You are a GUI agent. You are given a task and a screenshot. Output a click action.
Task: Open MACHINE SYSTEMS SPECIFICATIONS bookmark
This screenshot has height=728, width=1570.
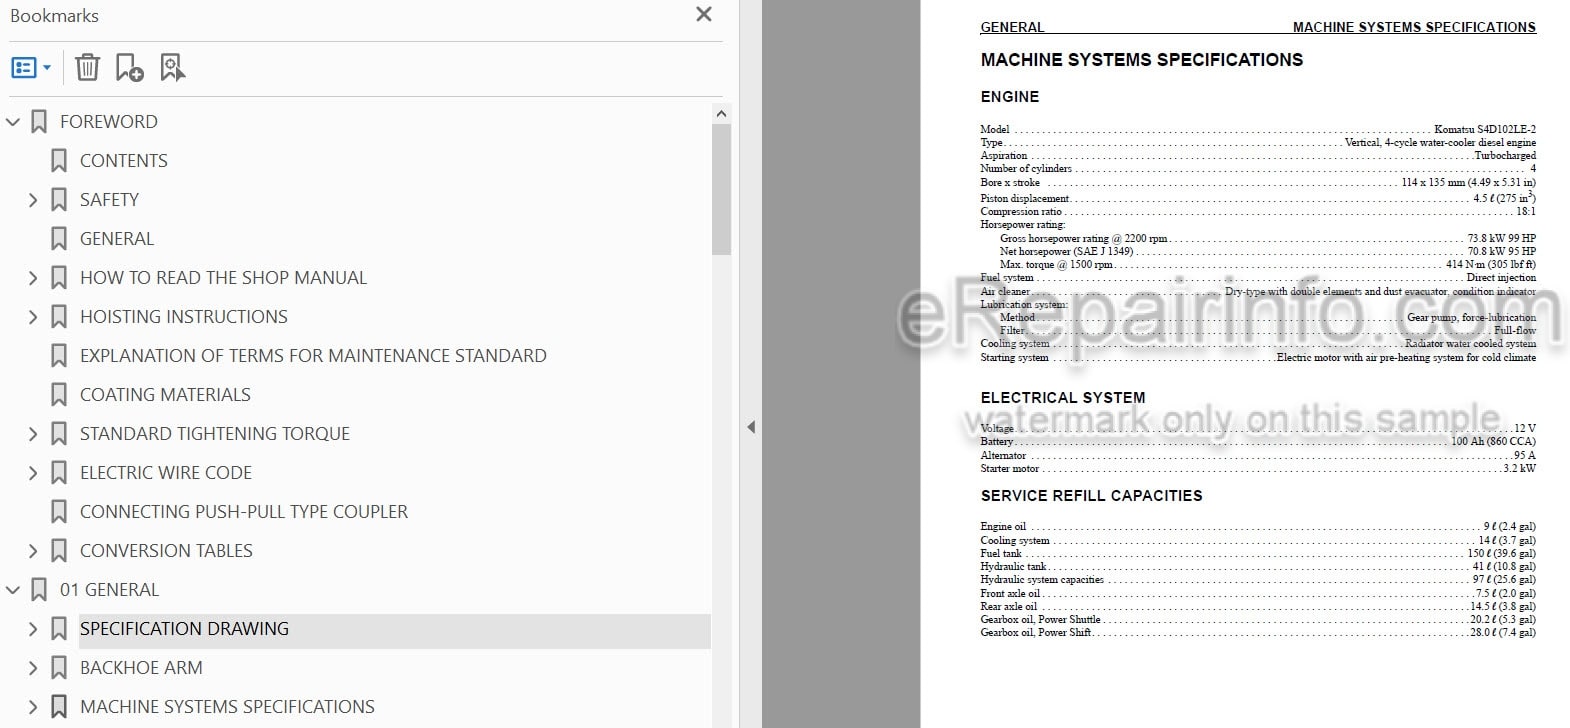coord(227,707)
